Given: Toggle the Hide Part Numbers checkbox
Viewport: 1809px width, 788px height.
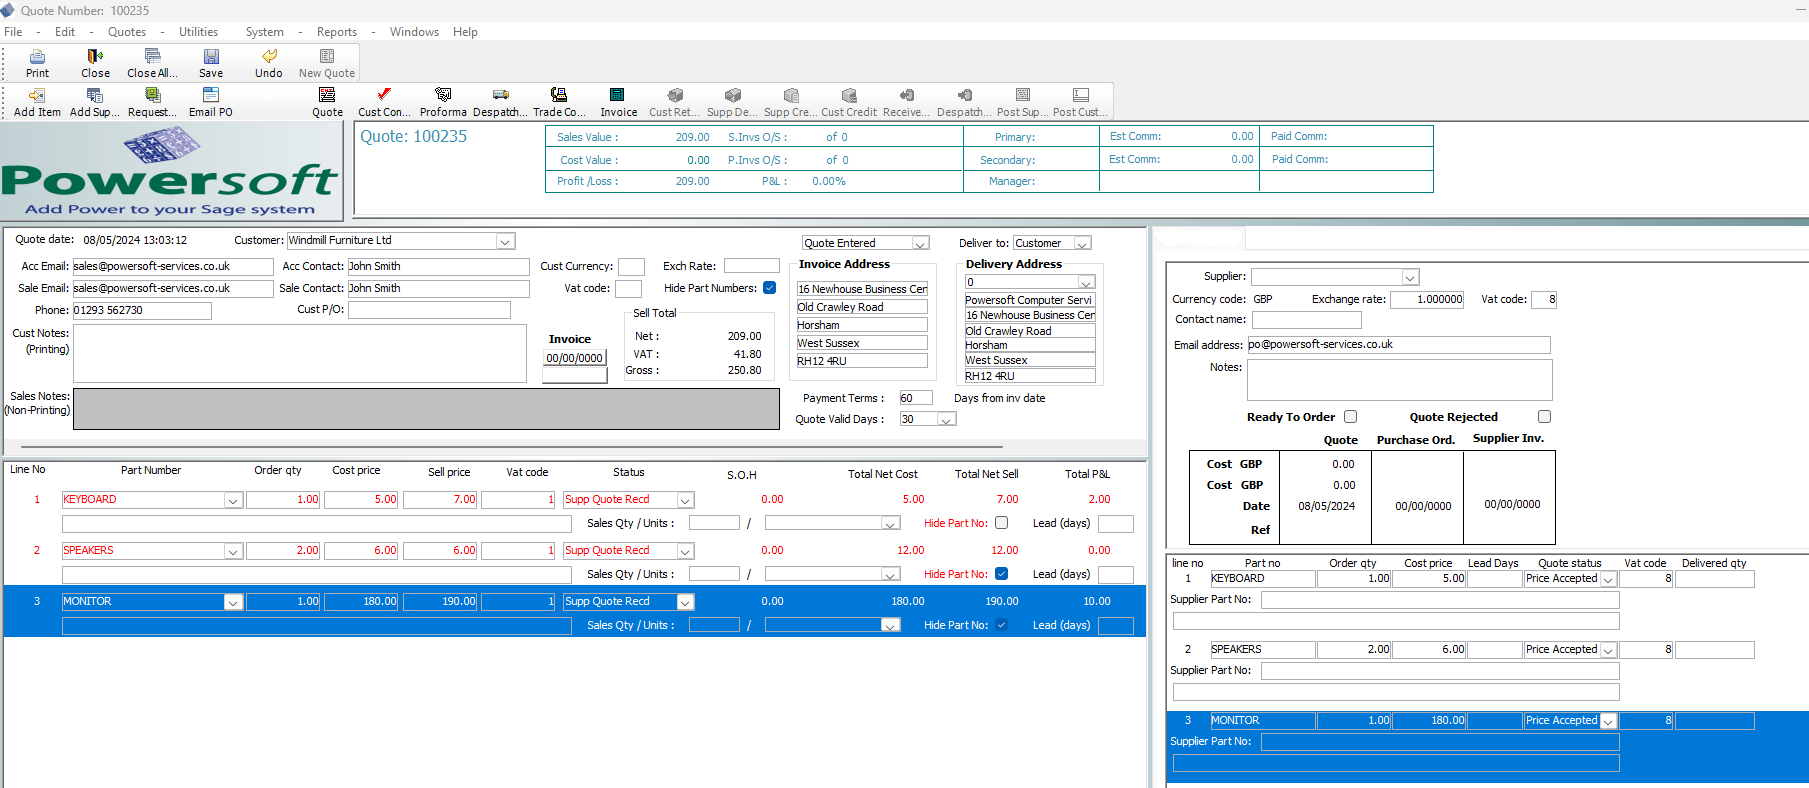Looking at the screenshot, I should tap(769, 288).
